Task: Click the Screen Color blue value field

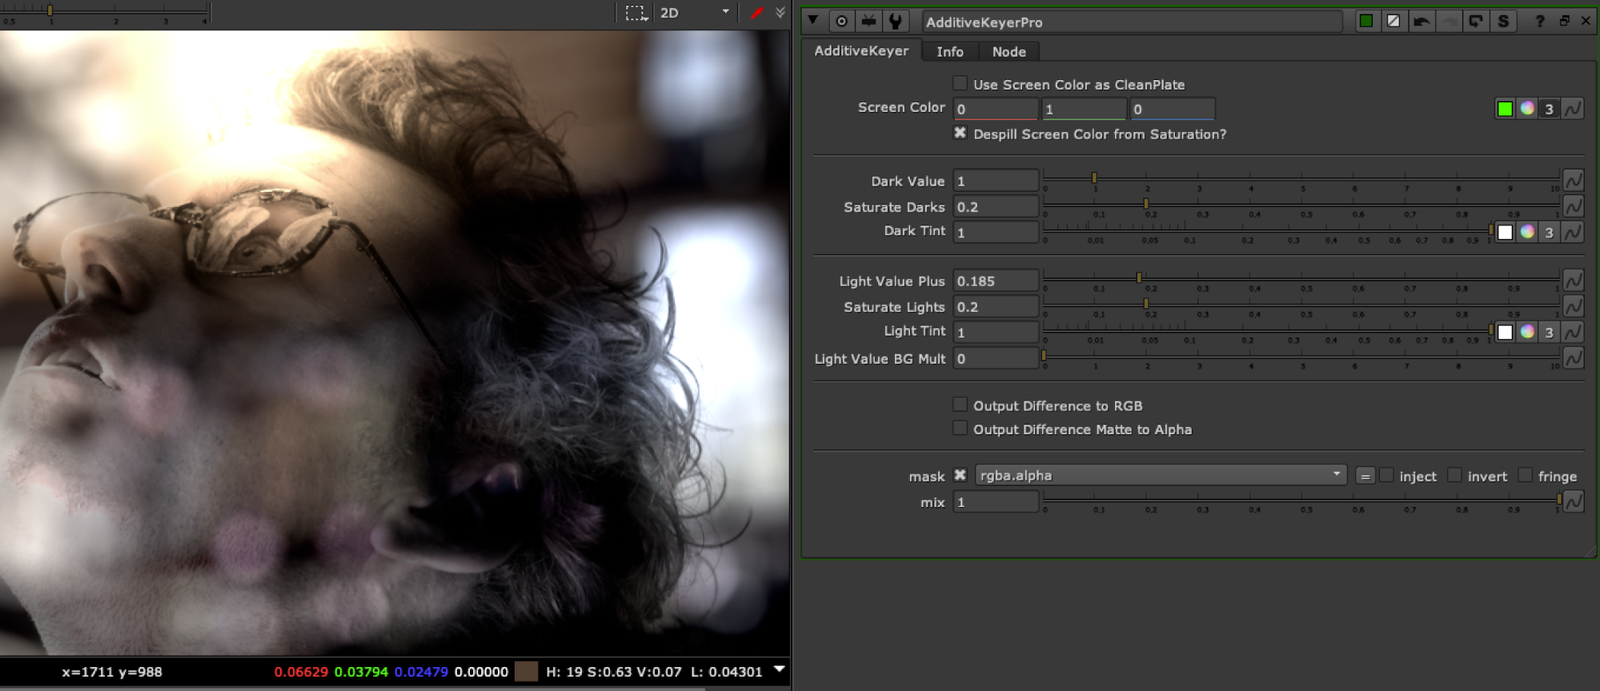Action: click(x=1172, y=109)
